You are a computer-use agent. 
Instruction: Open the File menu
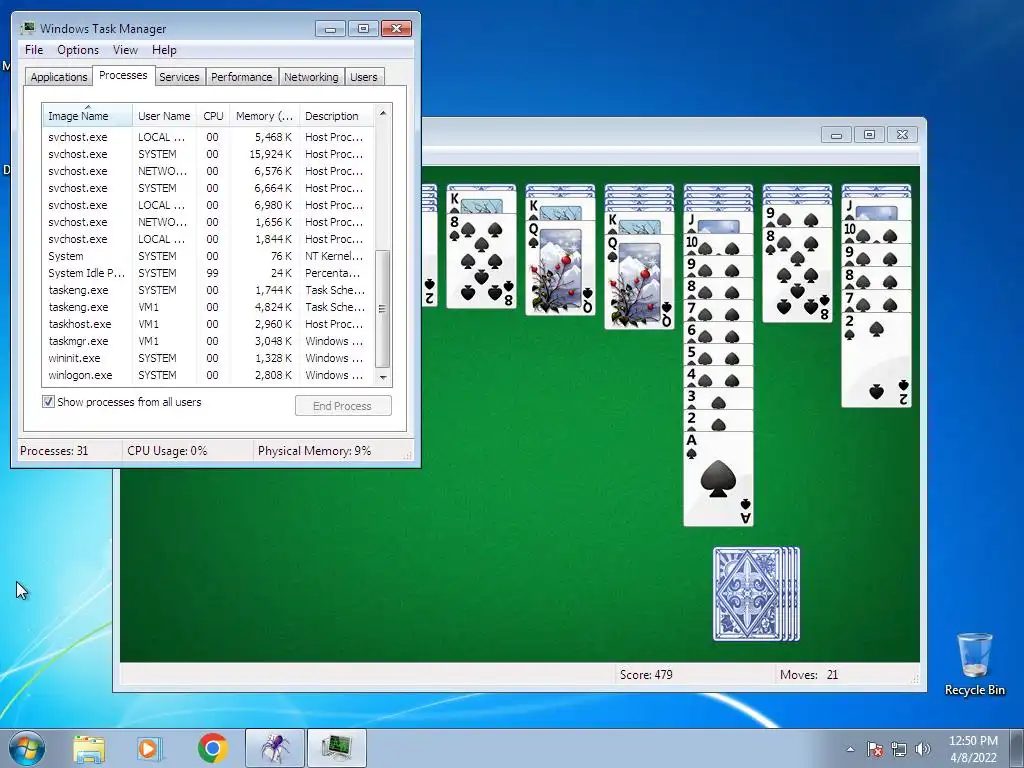34,50
